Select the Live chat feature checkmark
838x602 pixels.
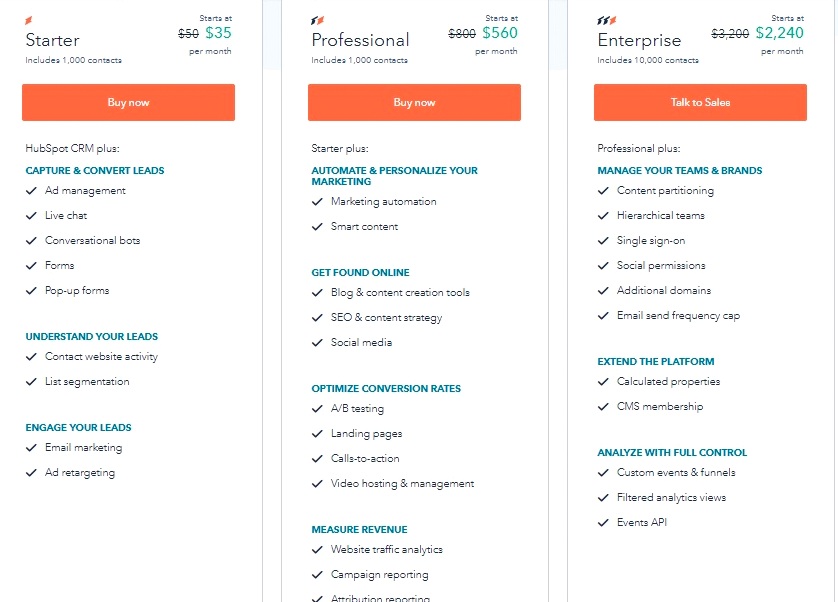coord(31,216)
